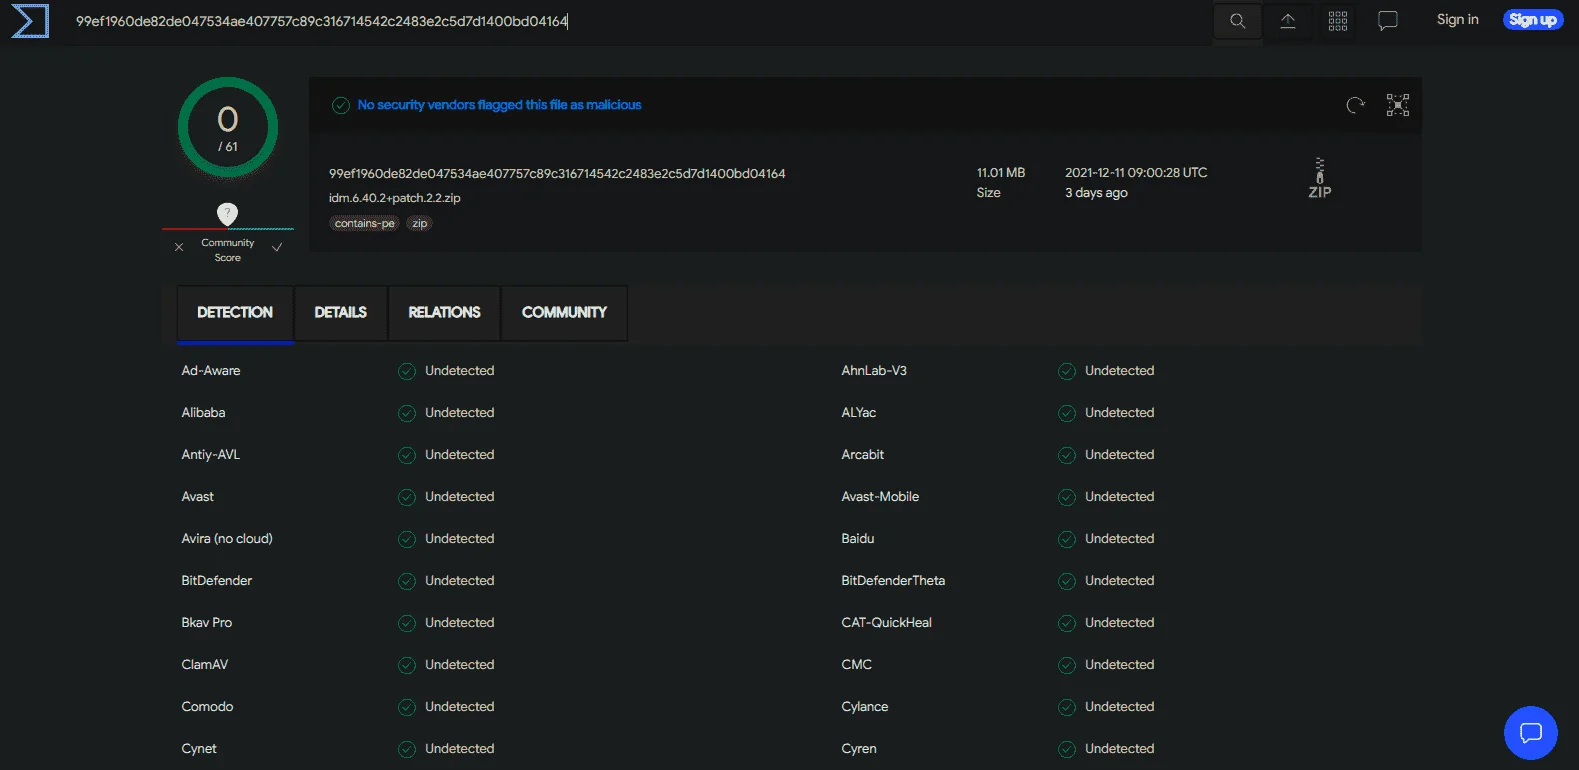Click the community score marker
This screenshot has height=770, width=1579.
(228, 214)
